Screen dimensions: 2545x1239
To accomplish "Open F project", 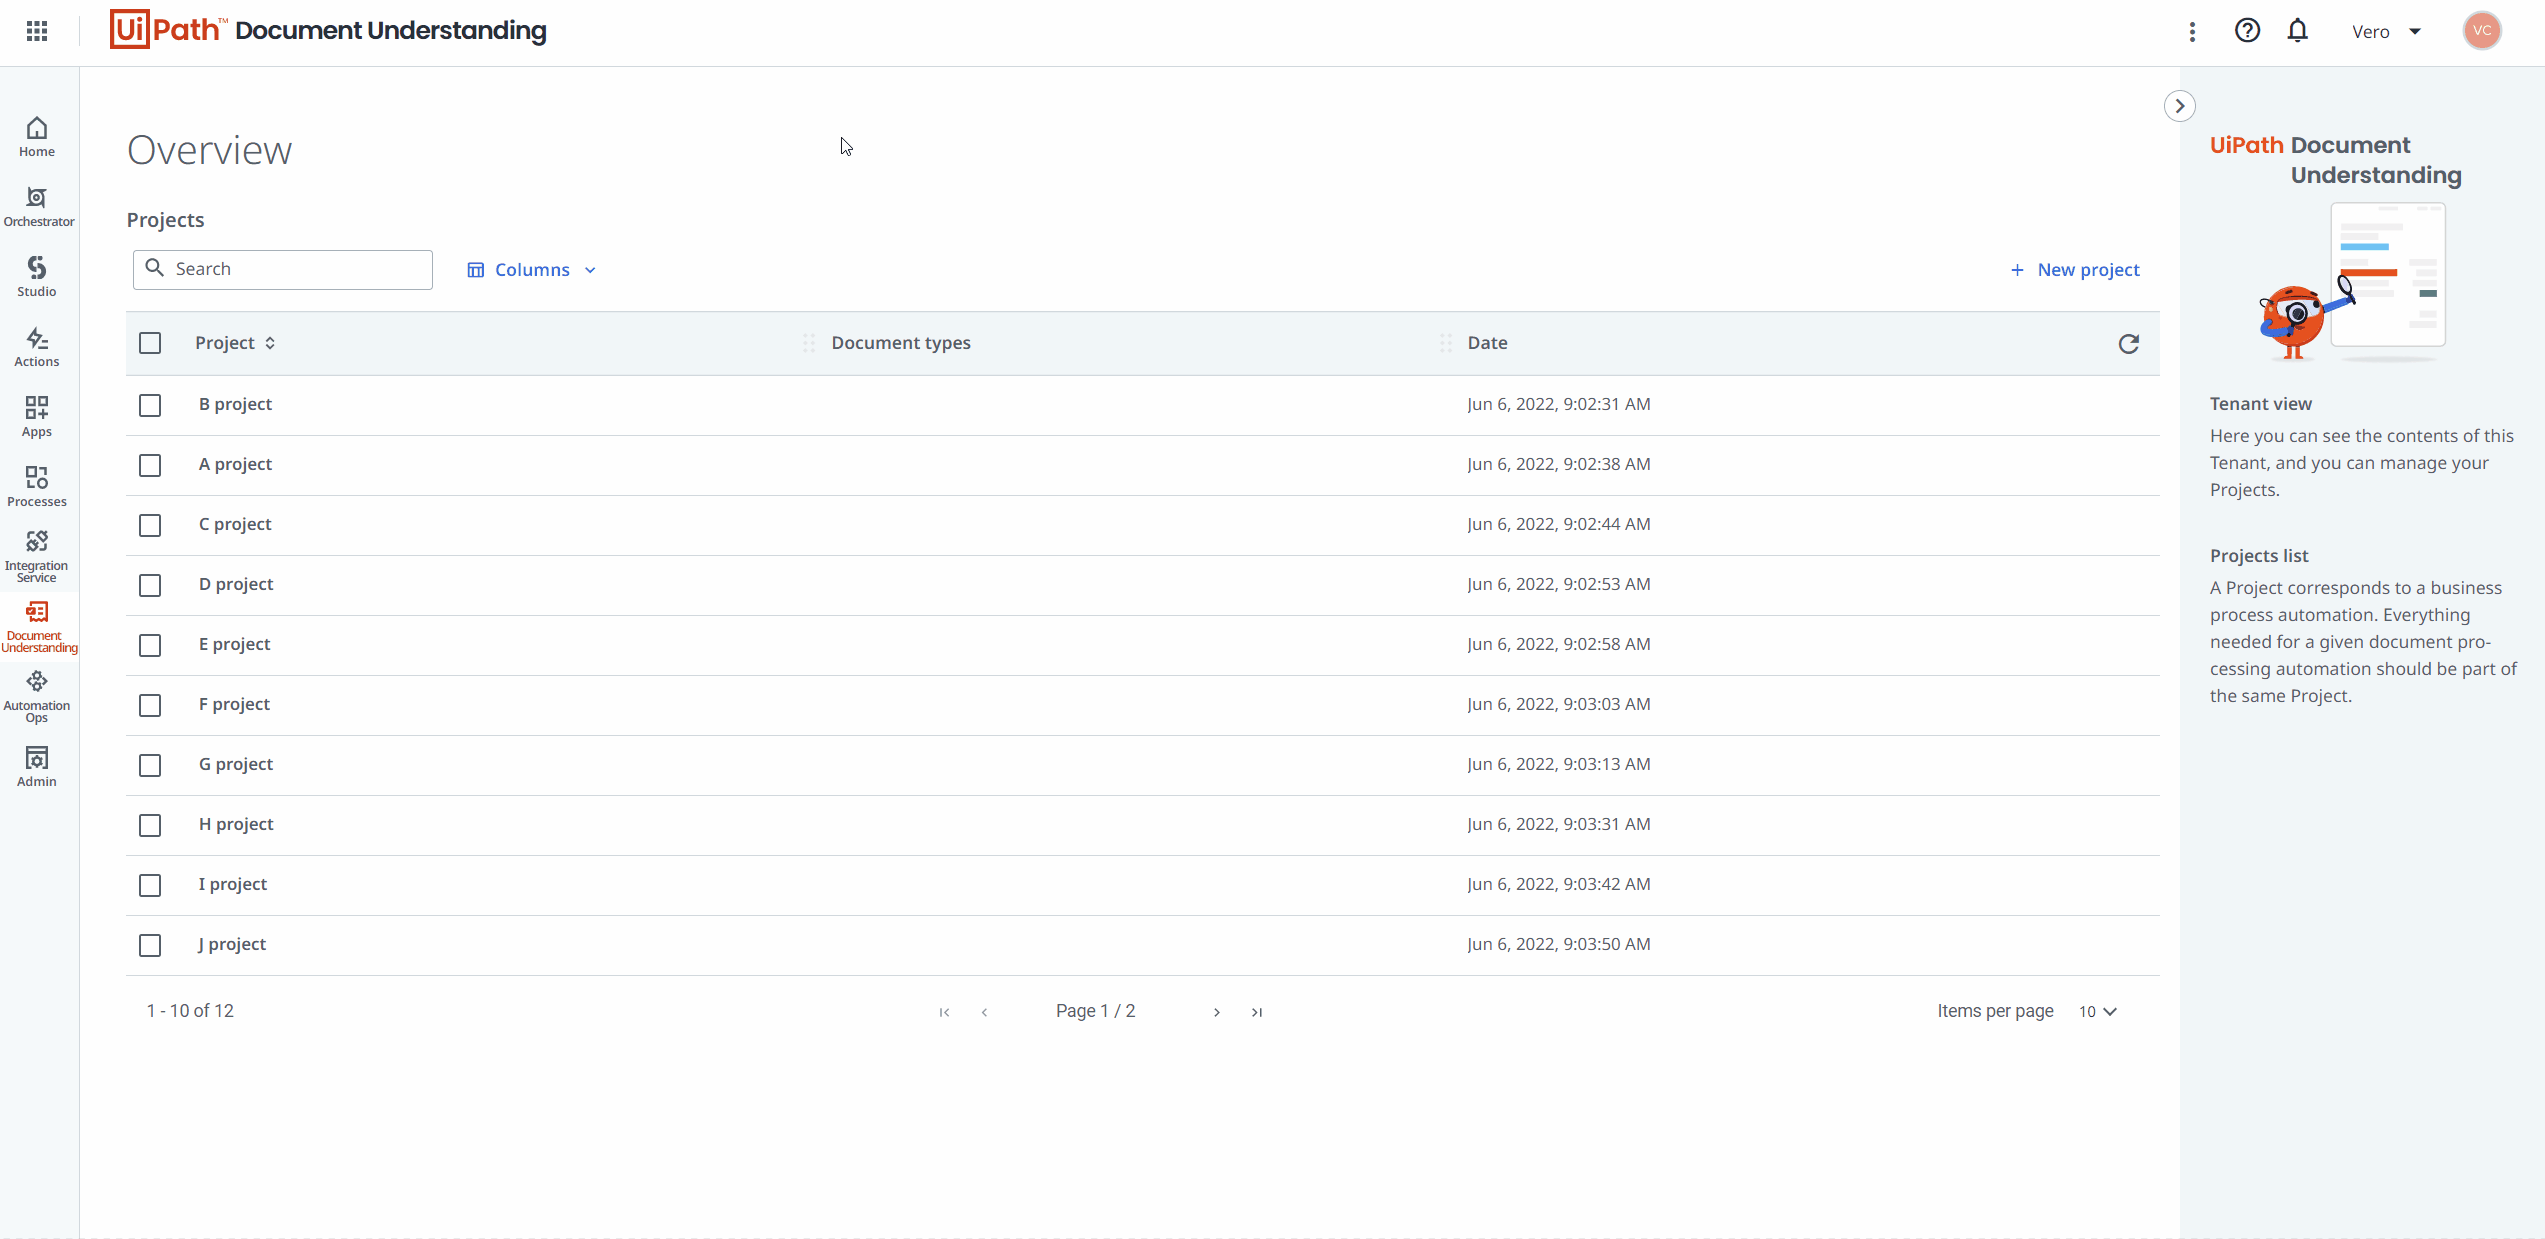I will click(x=234, y=704).
